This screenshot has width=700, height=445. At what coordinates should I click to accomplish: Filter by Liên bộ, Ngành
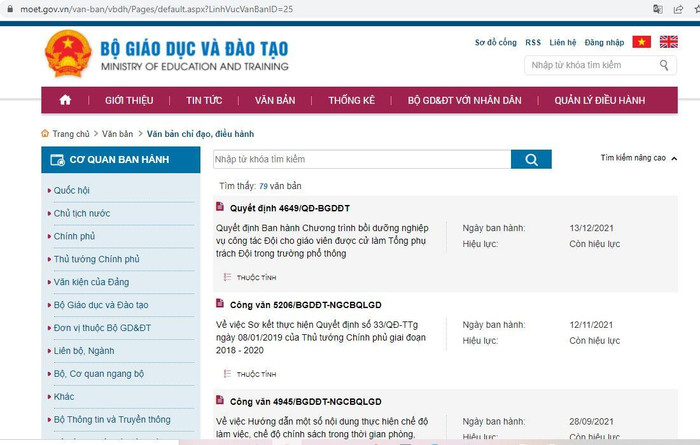[x=84, y=351]
